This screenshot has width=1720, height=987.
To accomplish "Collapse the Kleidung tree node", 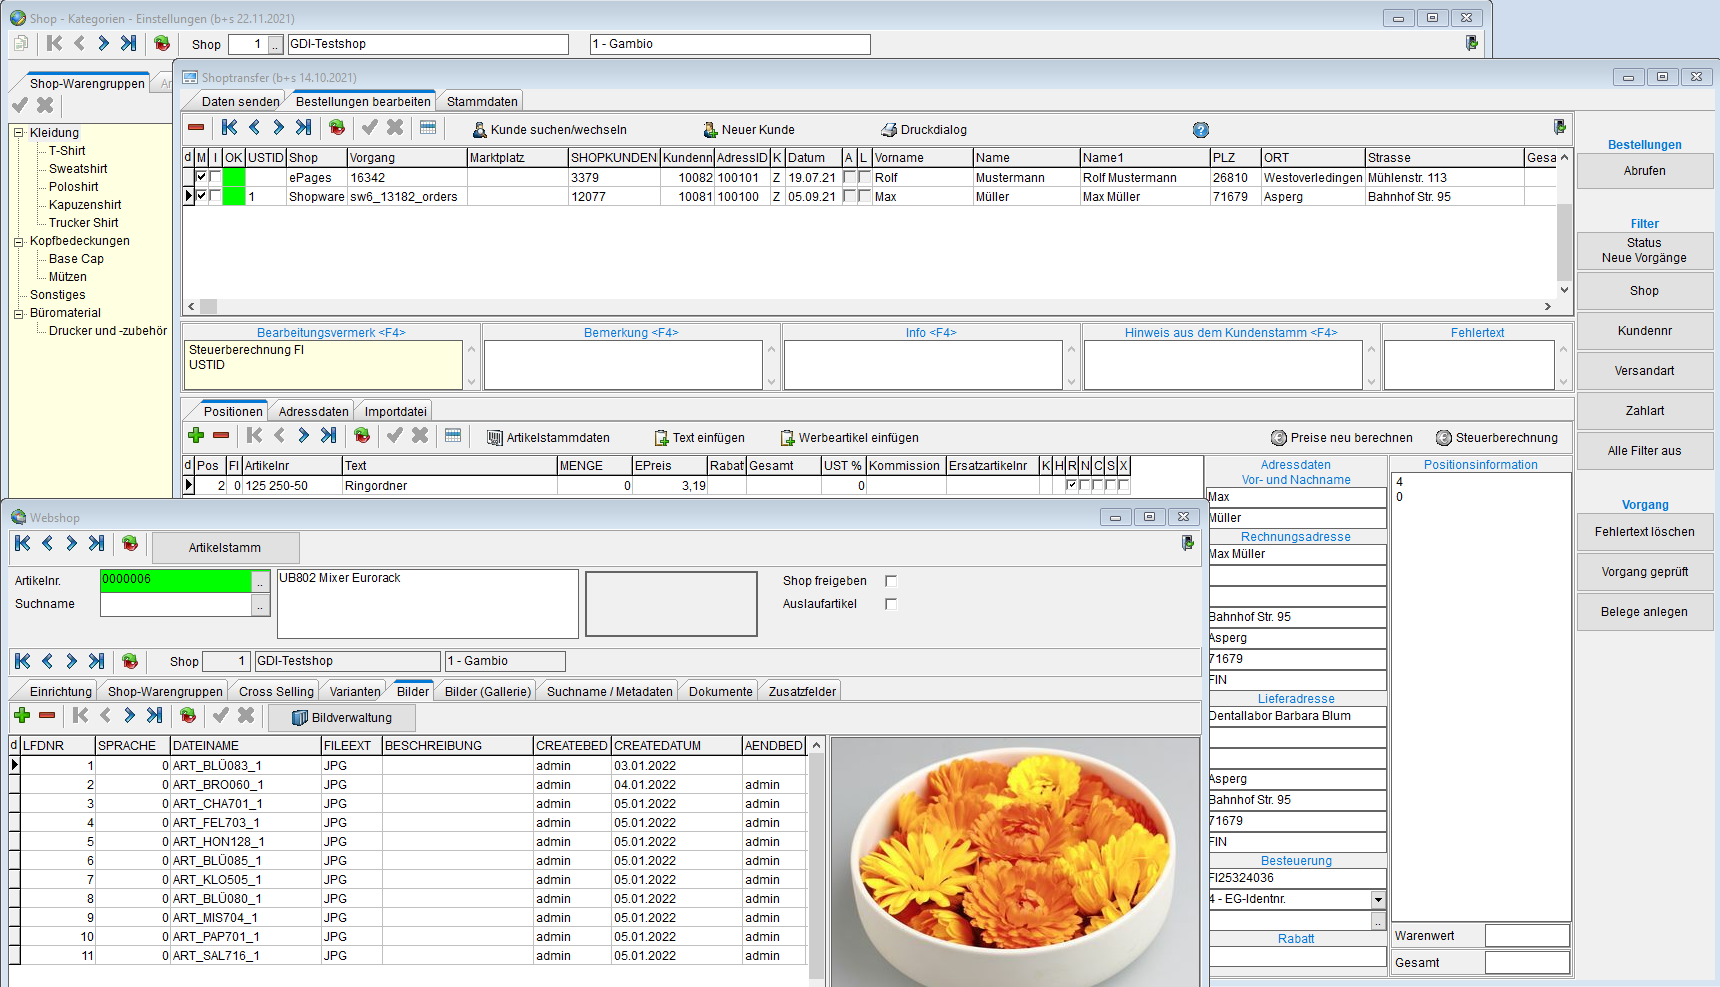I will point(18,133).
